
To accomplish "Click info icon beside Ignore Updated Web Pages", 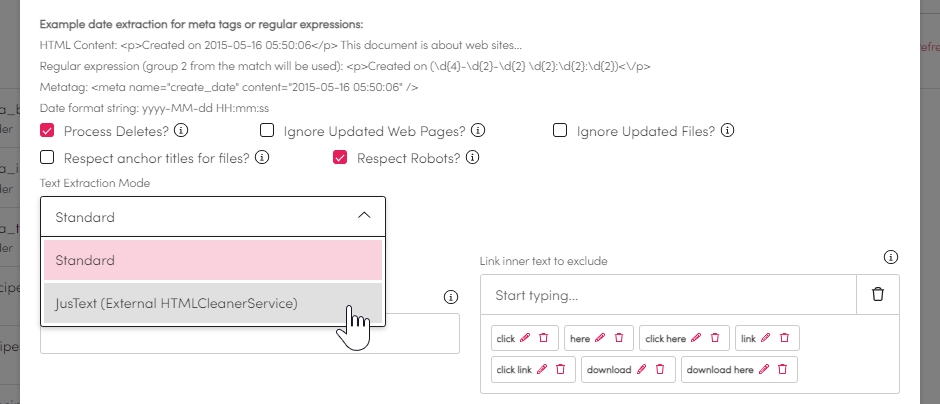I will tap(478, 131).
